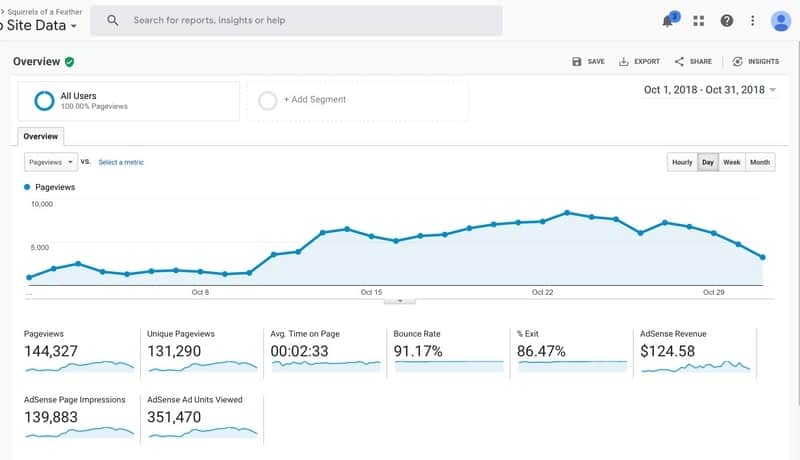This screenshot has width=800, height=460.
Task: Open the Google apps grid
Action: 698,20
